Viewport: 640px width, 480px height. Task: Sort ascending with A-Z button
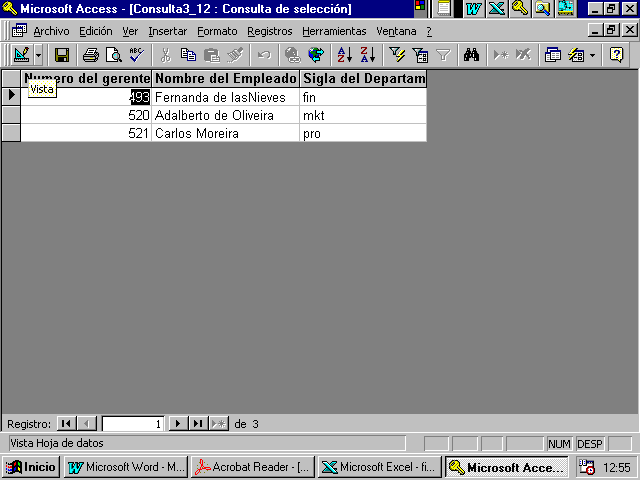pyautogui.click(x=345, y=55)
